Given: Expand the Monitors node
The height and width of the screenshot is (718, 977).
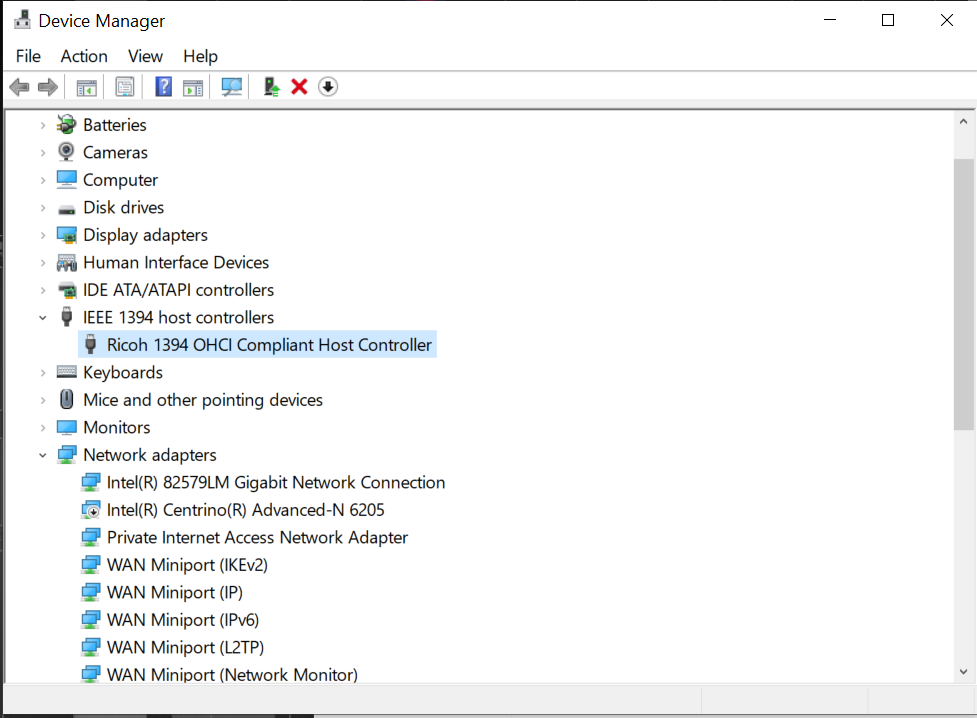Looking at the screenshot, I should 42,428.
